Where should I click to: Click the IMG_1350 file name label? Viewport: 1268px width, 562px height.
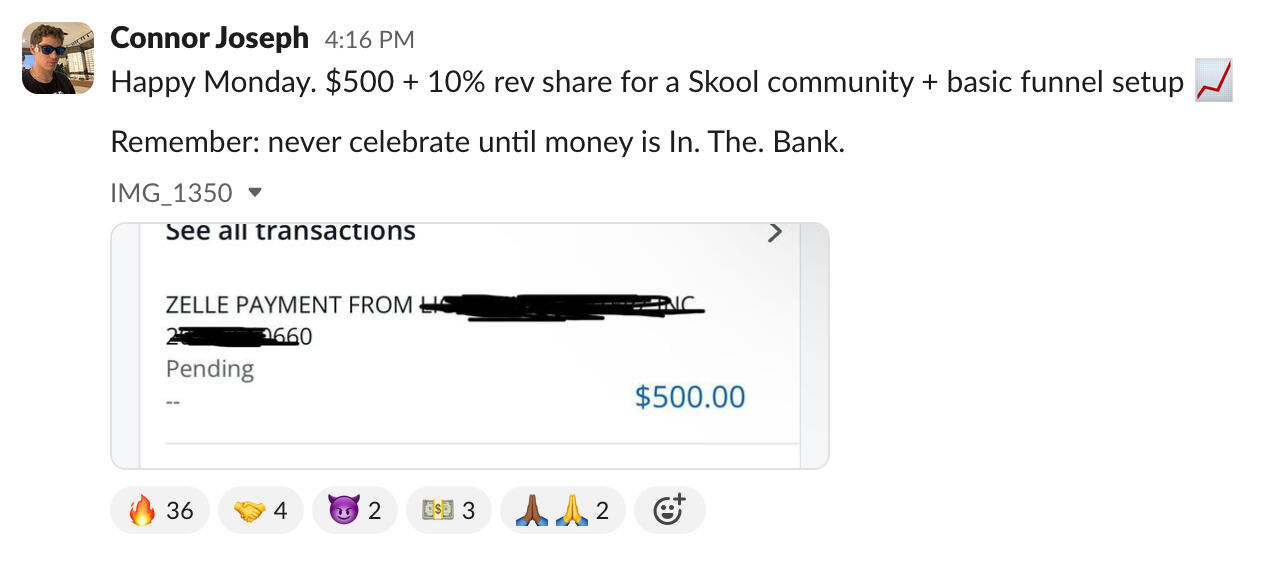[171, 192]
